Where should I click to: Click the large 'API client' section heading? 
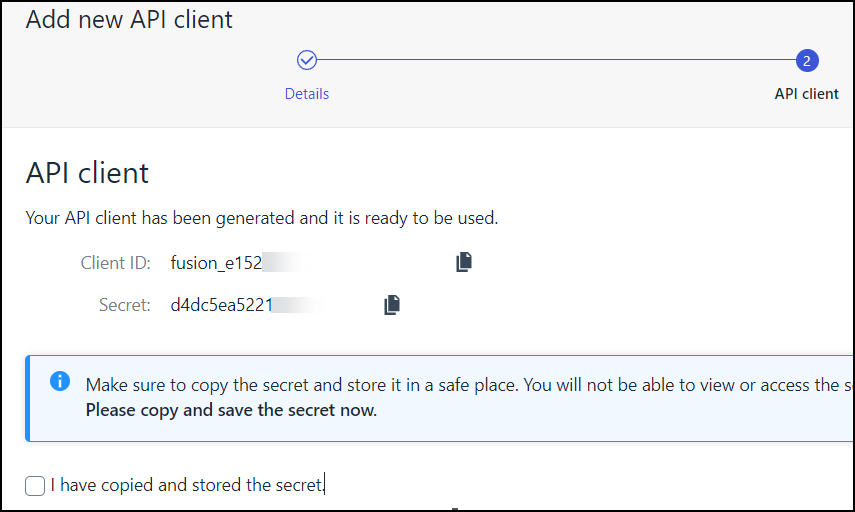tap(87, 173)
